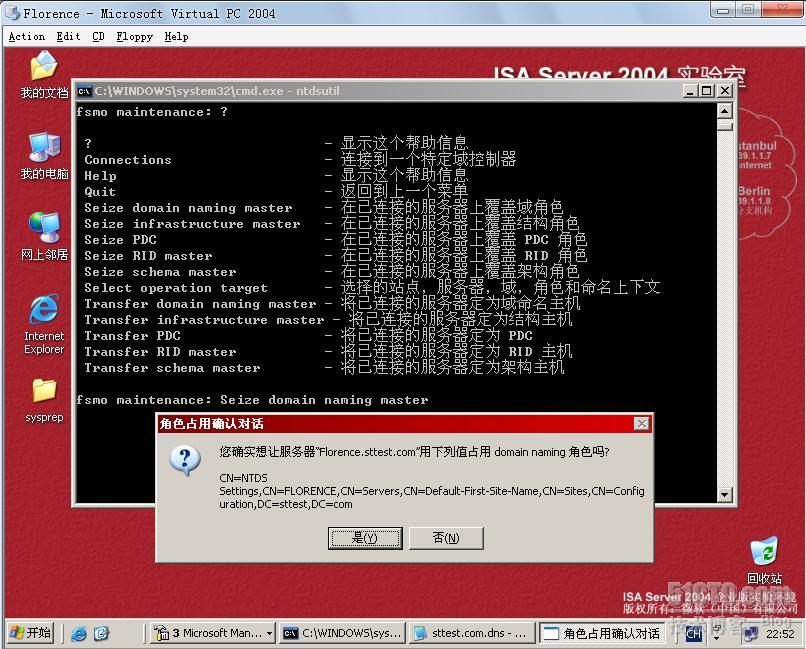Click 'Transfer PDC' help line

click(x=308, y=336)
